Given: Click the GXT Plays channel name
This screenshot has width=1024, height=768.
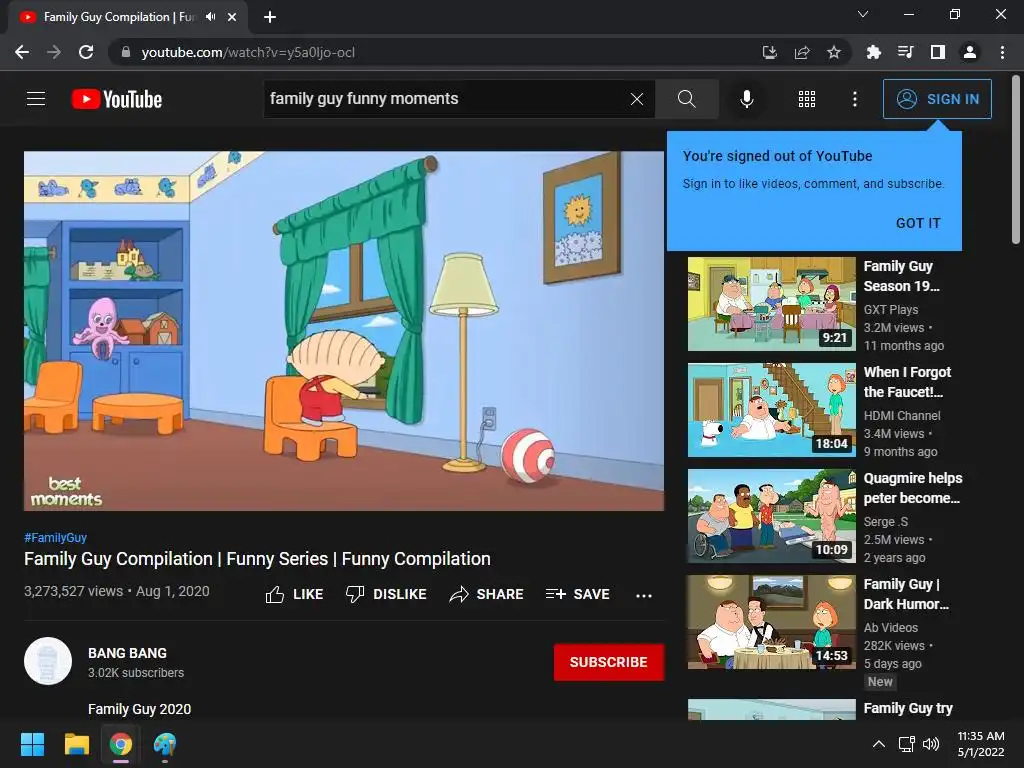Looking at the screenshot, I should coord(891,310).
